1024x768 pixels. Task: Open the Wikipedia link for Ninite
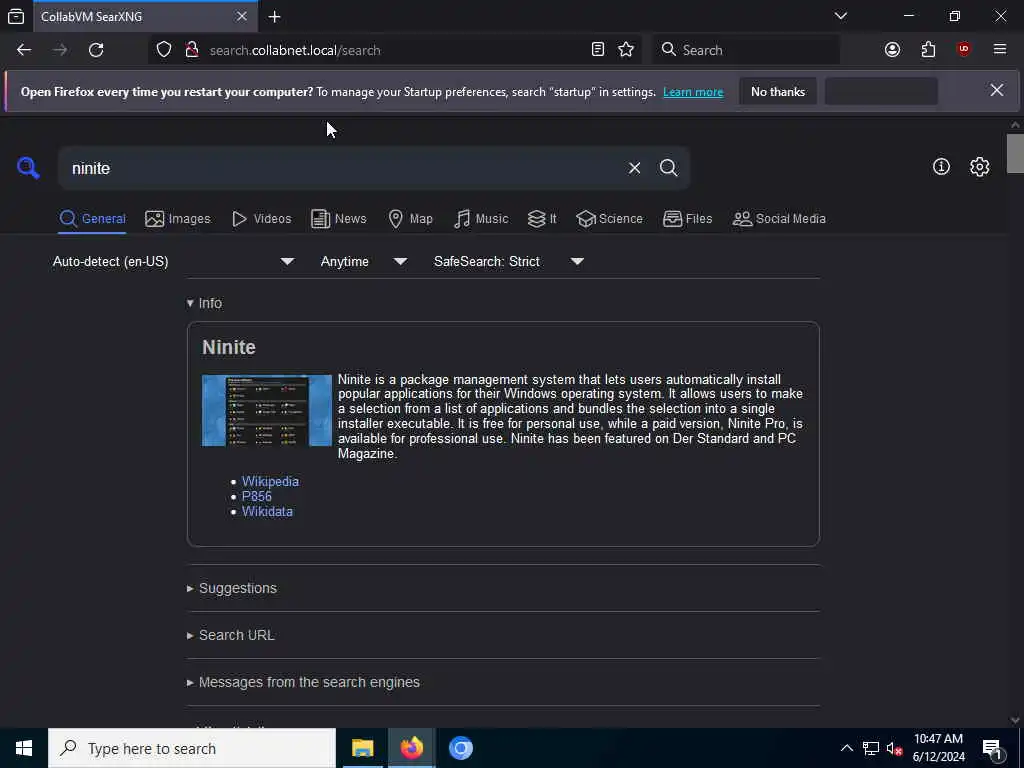pos(270,481)
